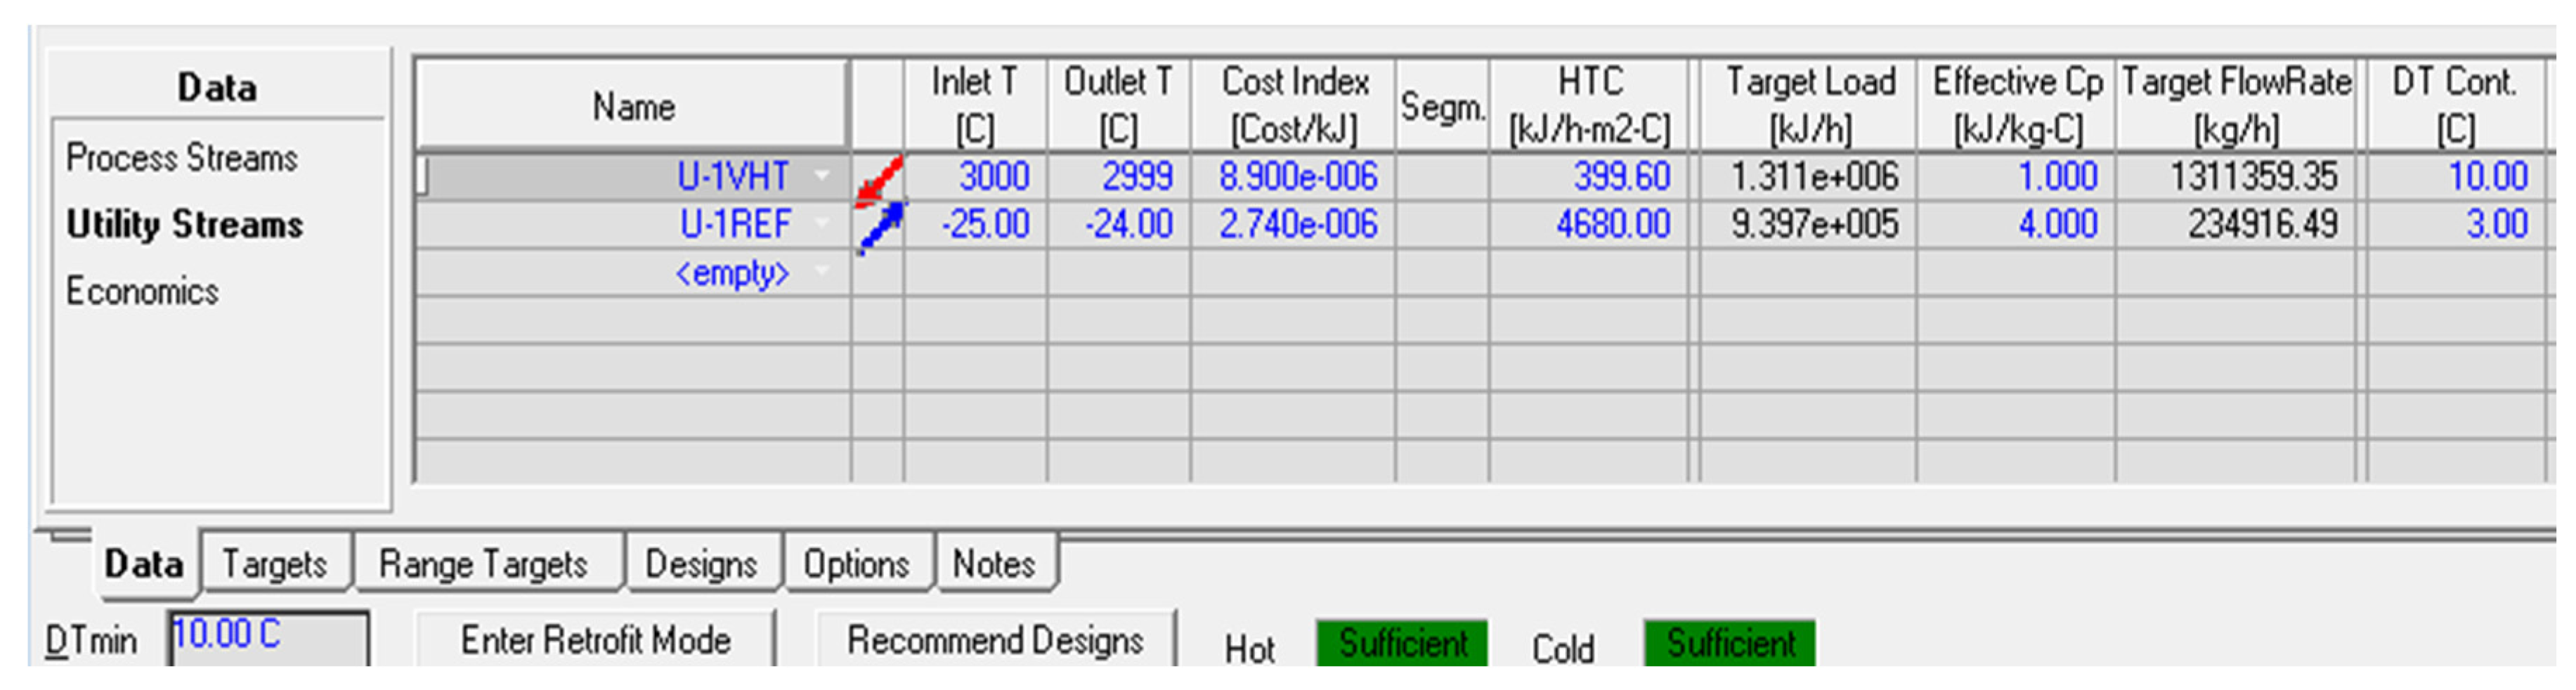Select the U-1REF name cell
The image size is (2576, 690).
632,225
